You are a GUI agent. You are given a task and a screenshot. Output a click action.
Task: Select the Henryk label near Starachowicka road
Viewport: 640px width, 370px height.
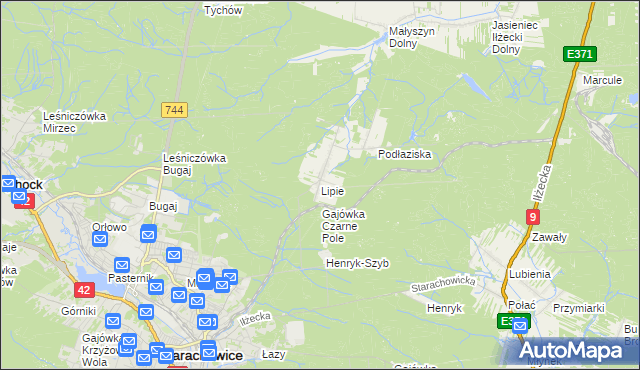(x=444, y=308)
